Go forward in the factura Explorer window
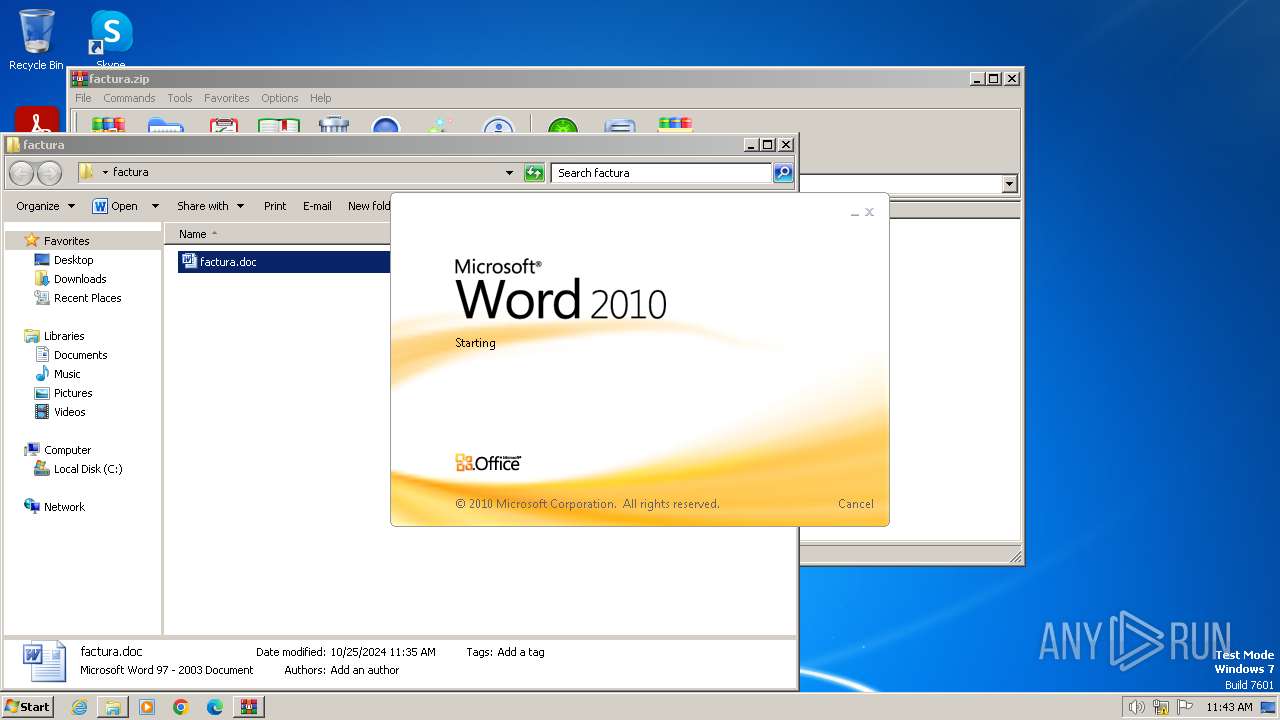Screen dimensions: 1280x720 pyautogui.click(x=49, y=173)
